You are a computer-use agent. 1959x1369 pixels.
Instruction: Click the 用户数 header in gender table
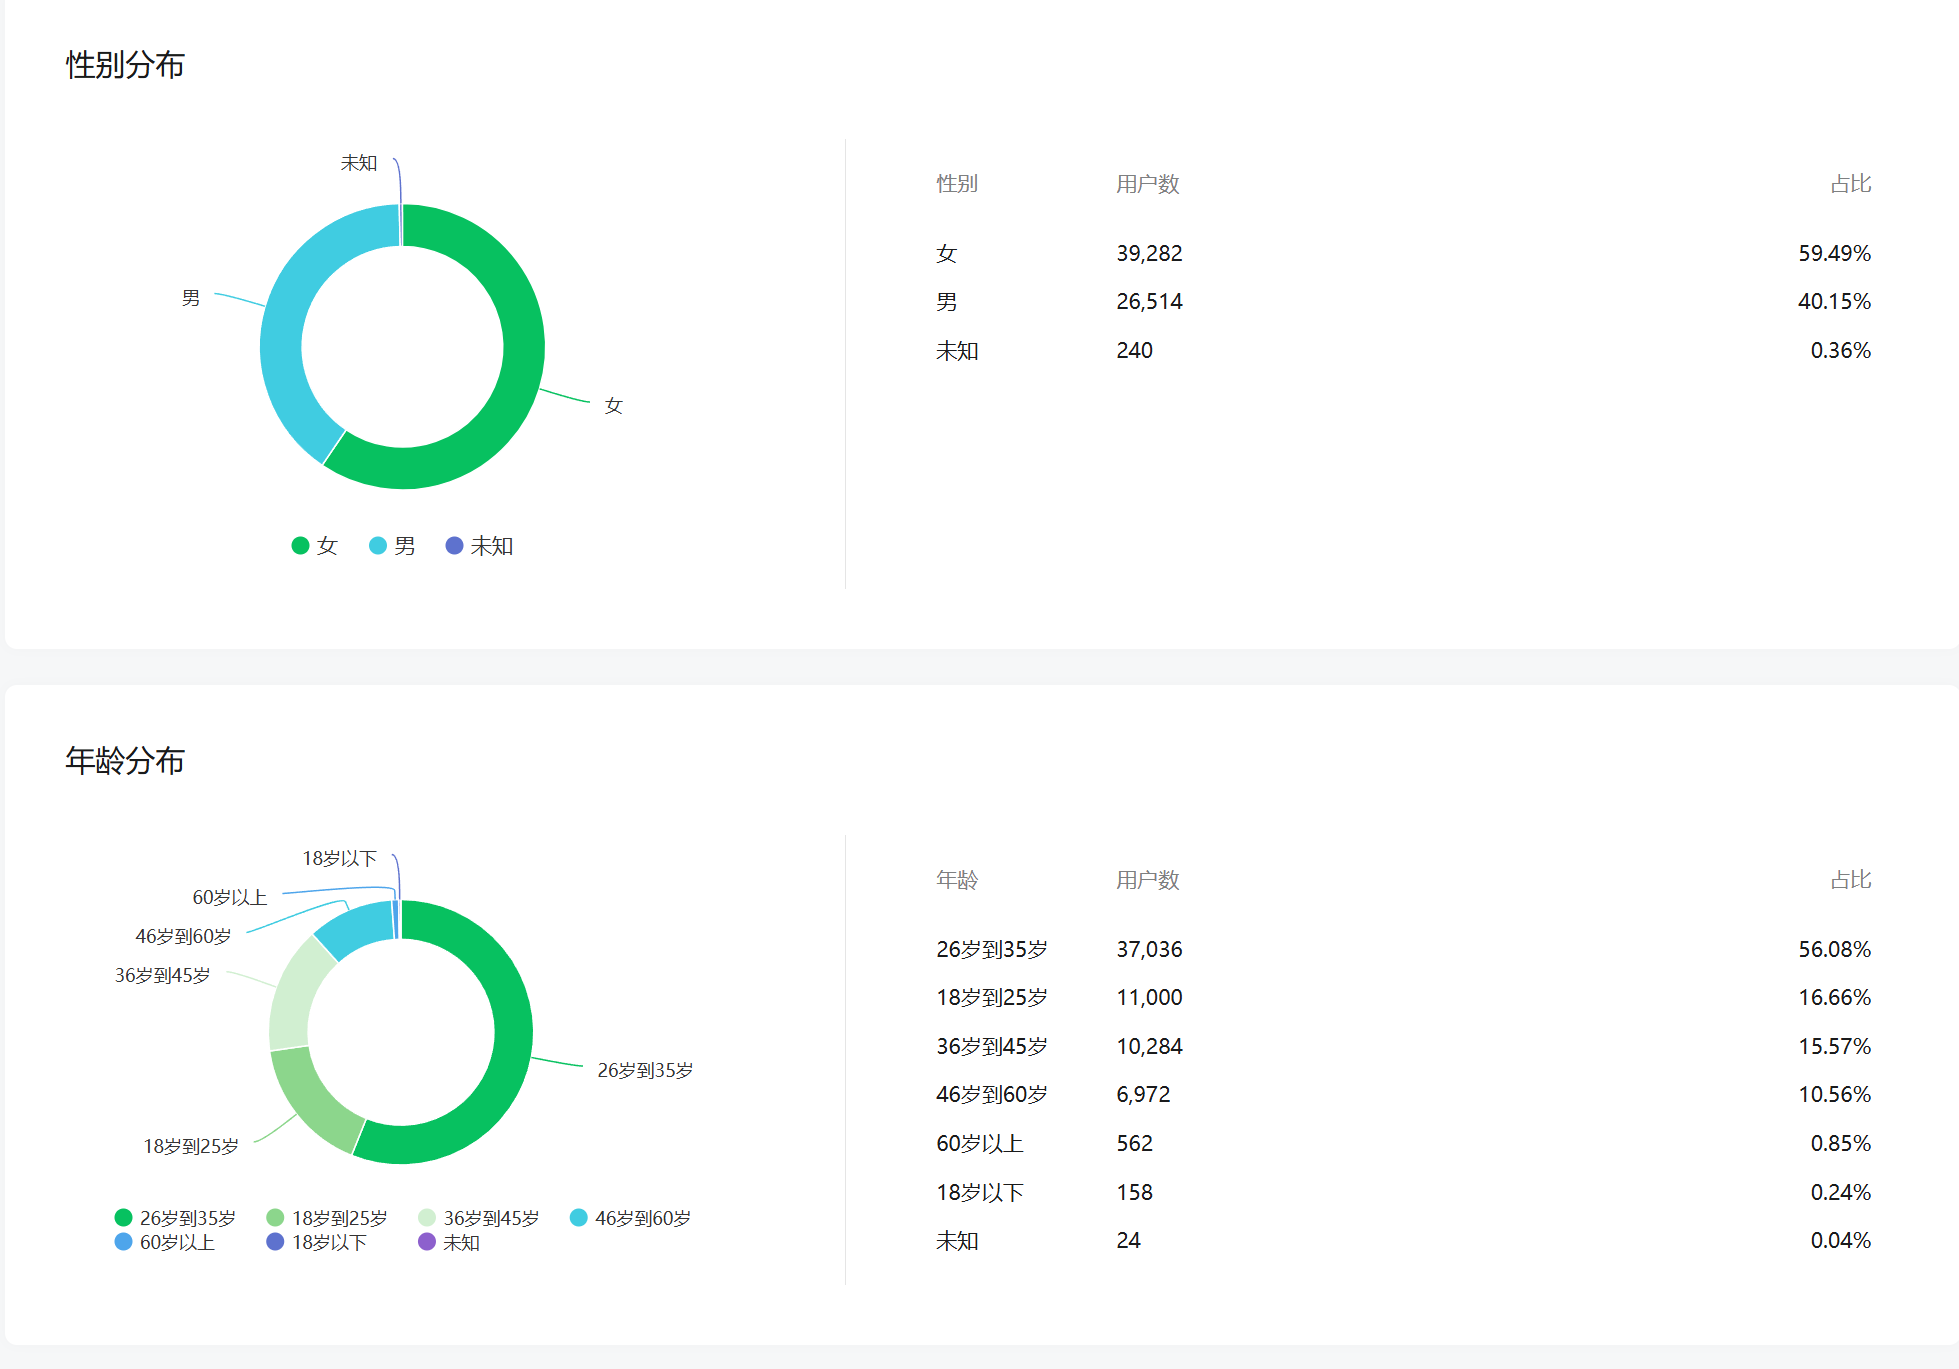click(x=1147, y=184)
